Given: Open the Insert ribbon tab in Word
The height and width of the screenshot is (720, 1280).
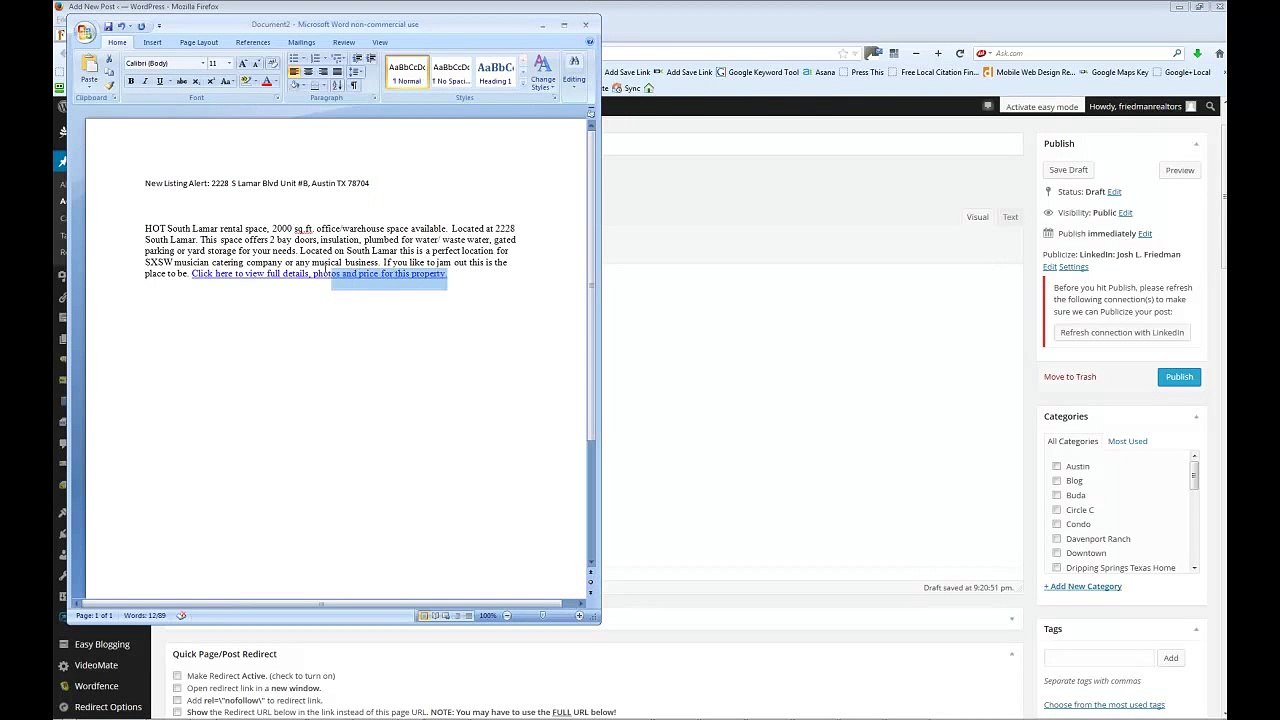Looking at the screenshot, I should point(152,42).
